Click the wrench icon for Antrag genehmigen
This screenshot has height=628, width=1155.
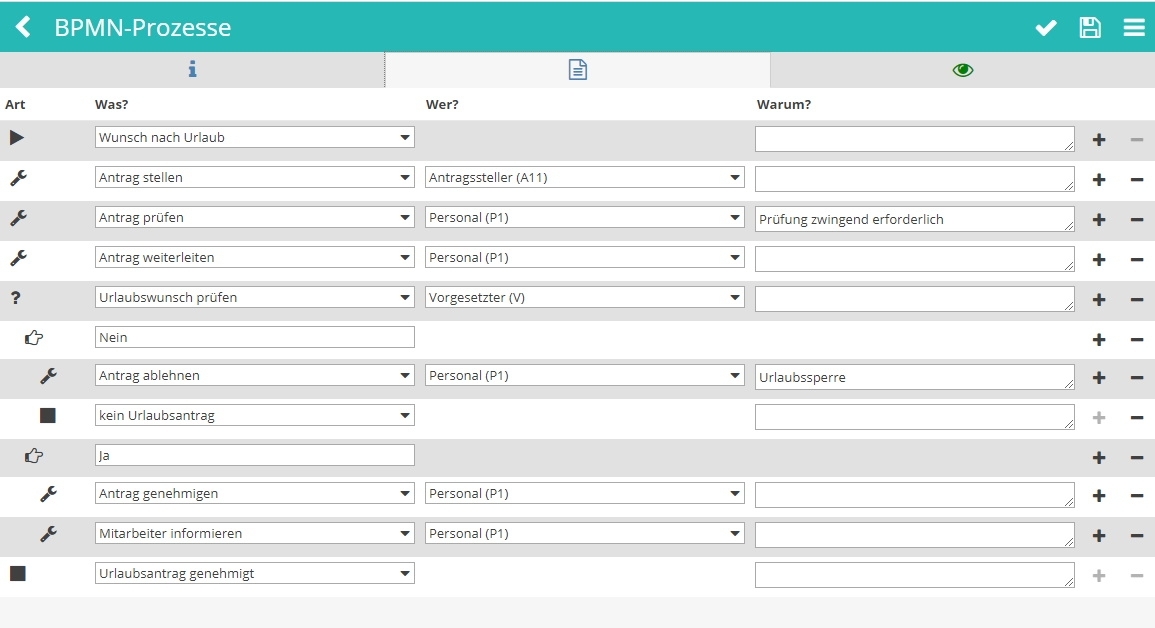click(48, 494)
